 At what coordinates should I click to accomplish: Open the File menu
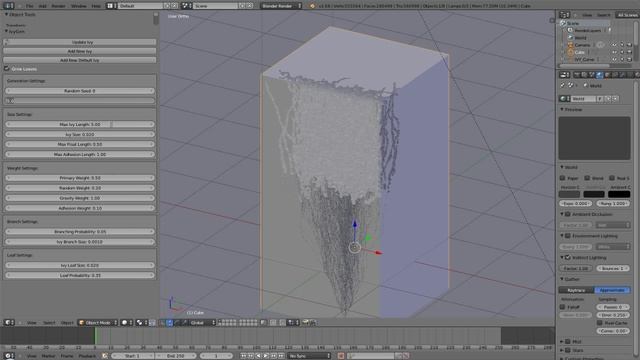coord(30,6)
